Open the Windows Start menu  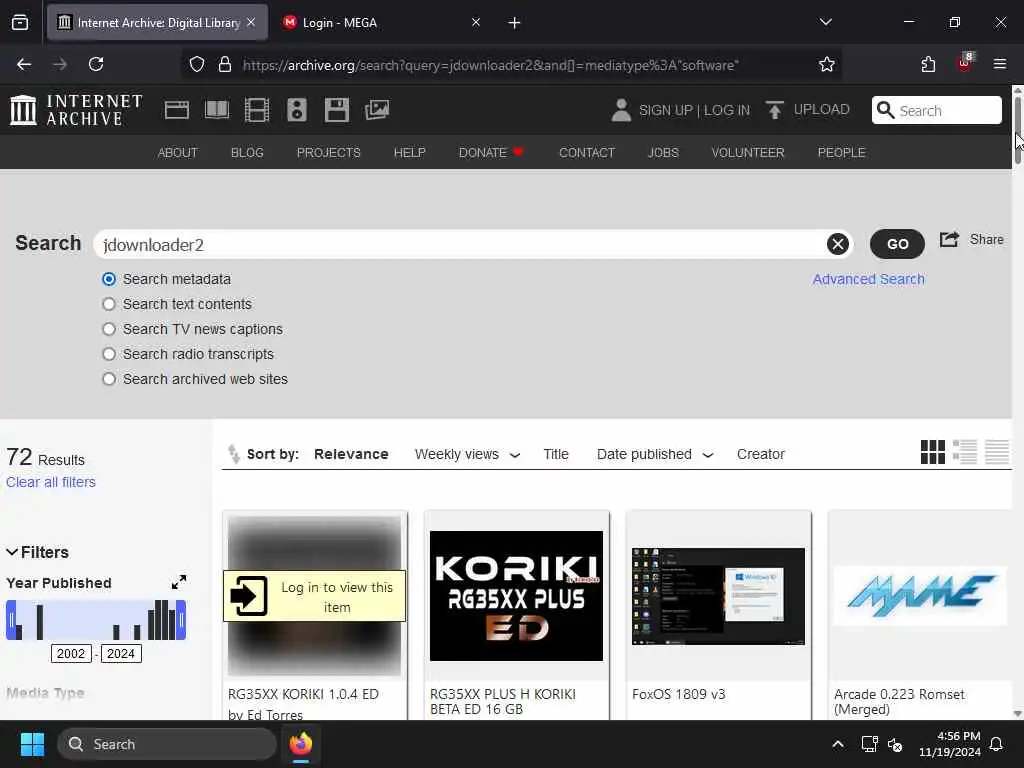coord(32,744)
